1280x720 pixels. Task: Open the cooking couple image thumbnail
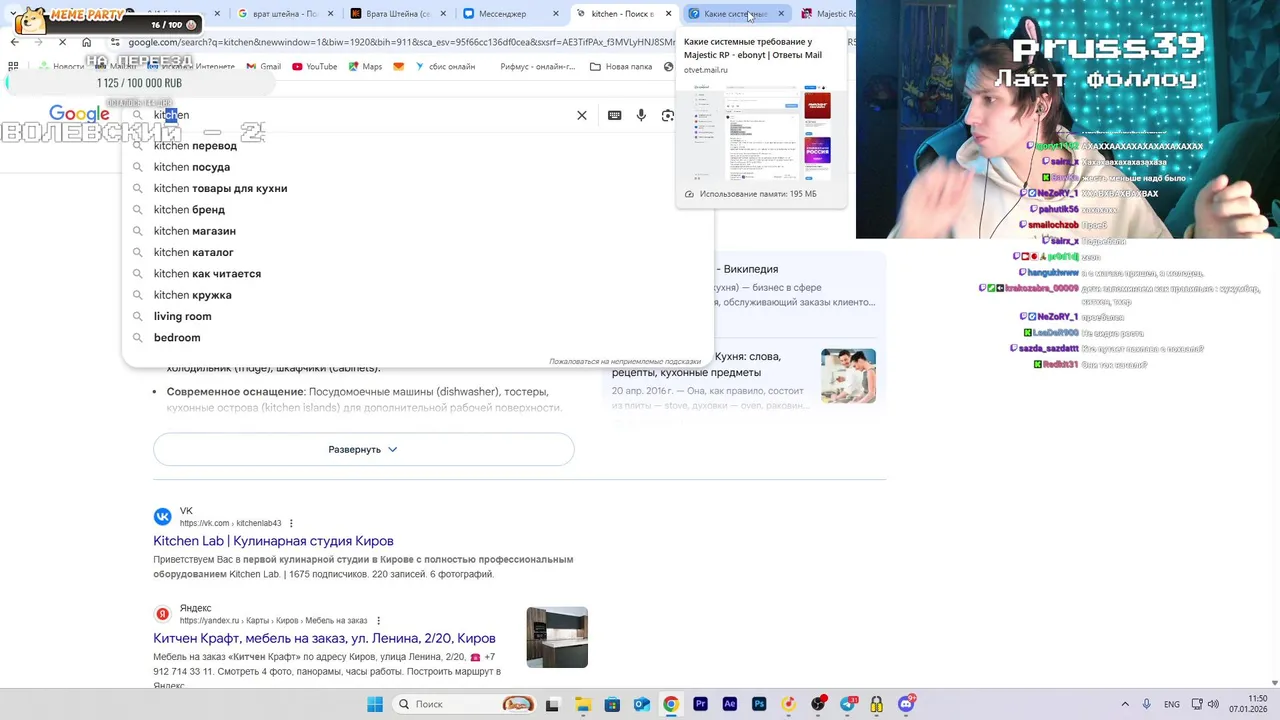click(x=848, y=376)
